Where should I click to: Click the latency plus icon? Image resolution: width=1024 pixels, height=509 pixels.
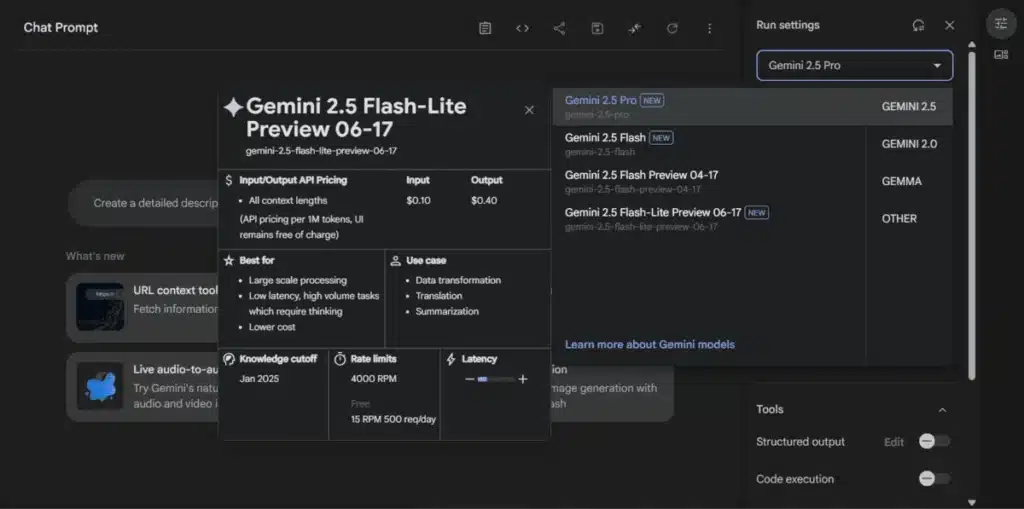coord(522,379)
